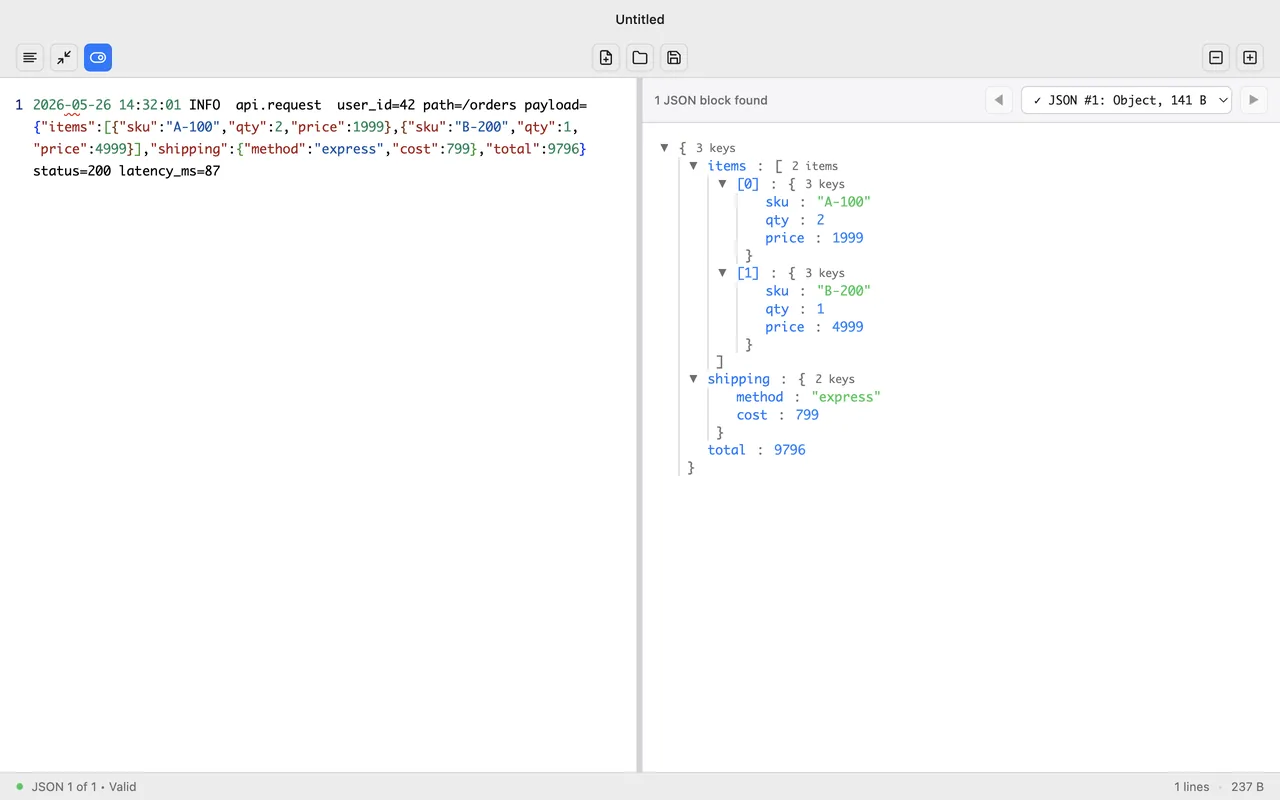Click the green valid status dot
This screenshot has height=800, width=1280.
[20, 787]
